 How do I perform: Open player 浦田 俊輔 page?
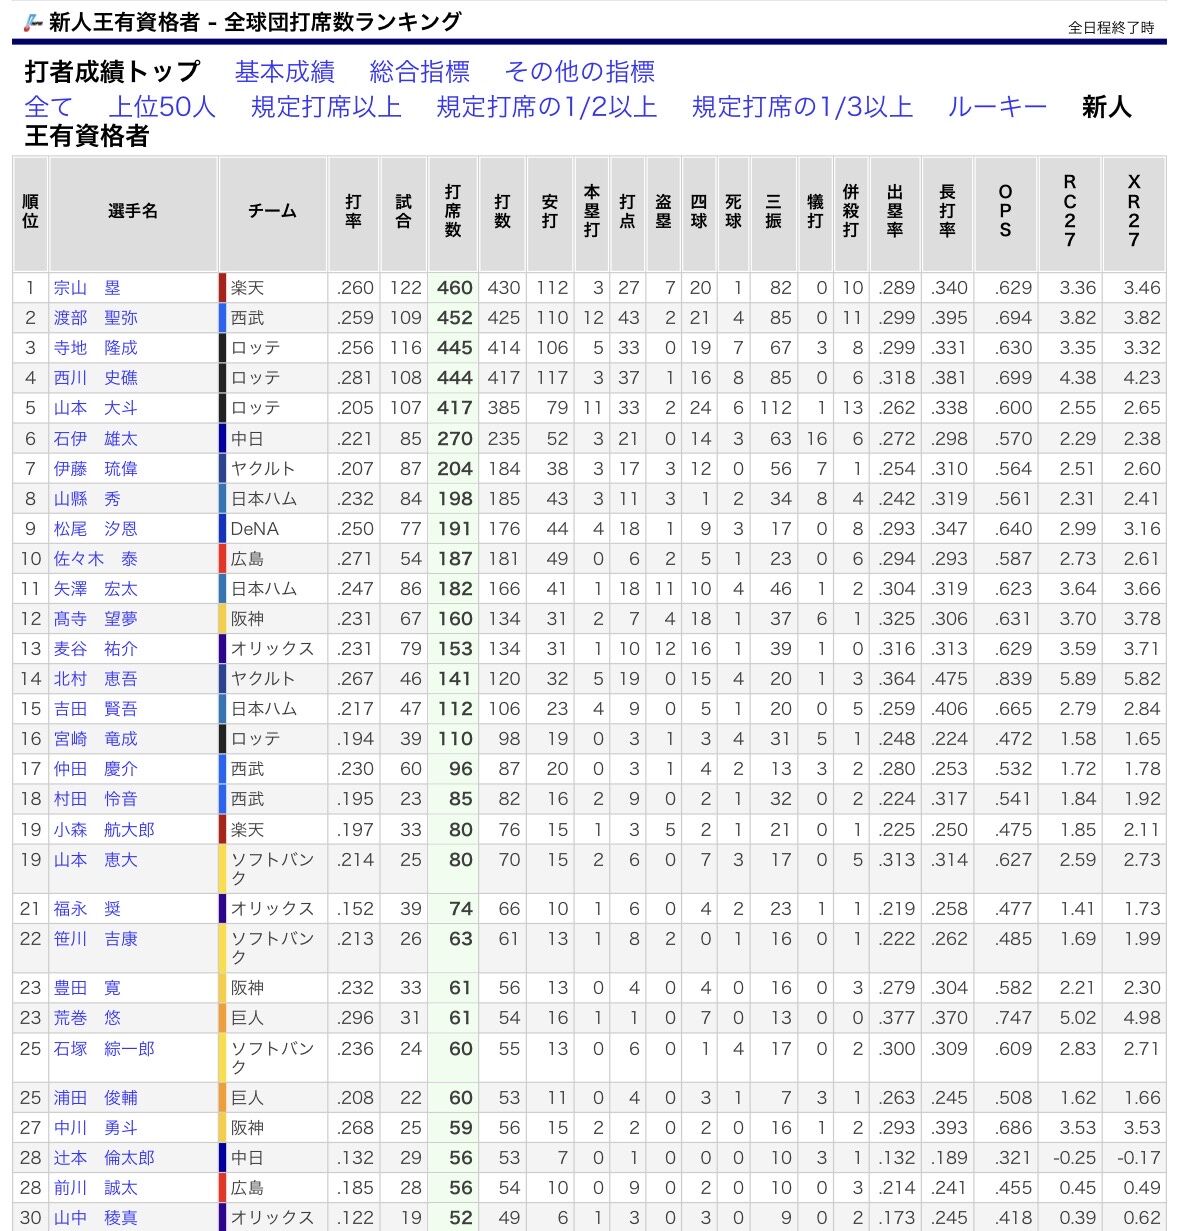tap(96, 1098)
